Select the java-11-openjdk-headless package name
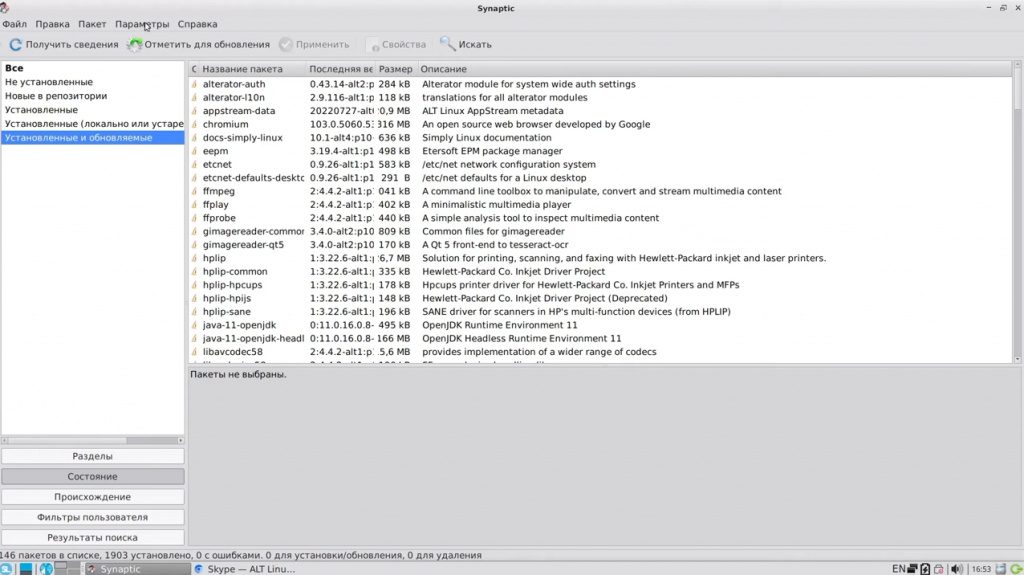 (253, 338)
